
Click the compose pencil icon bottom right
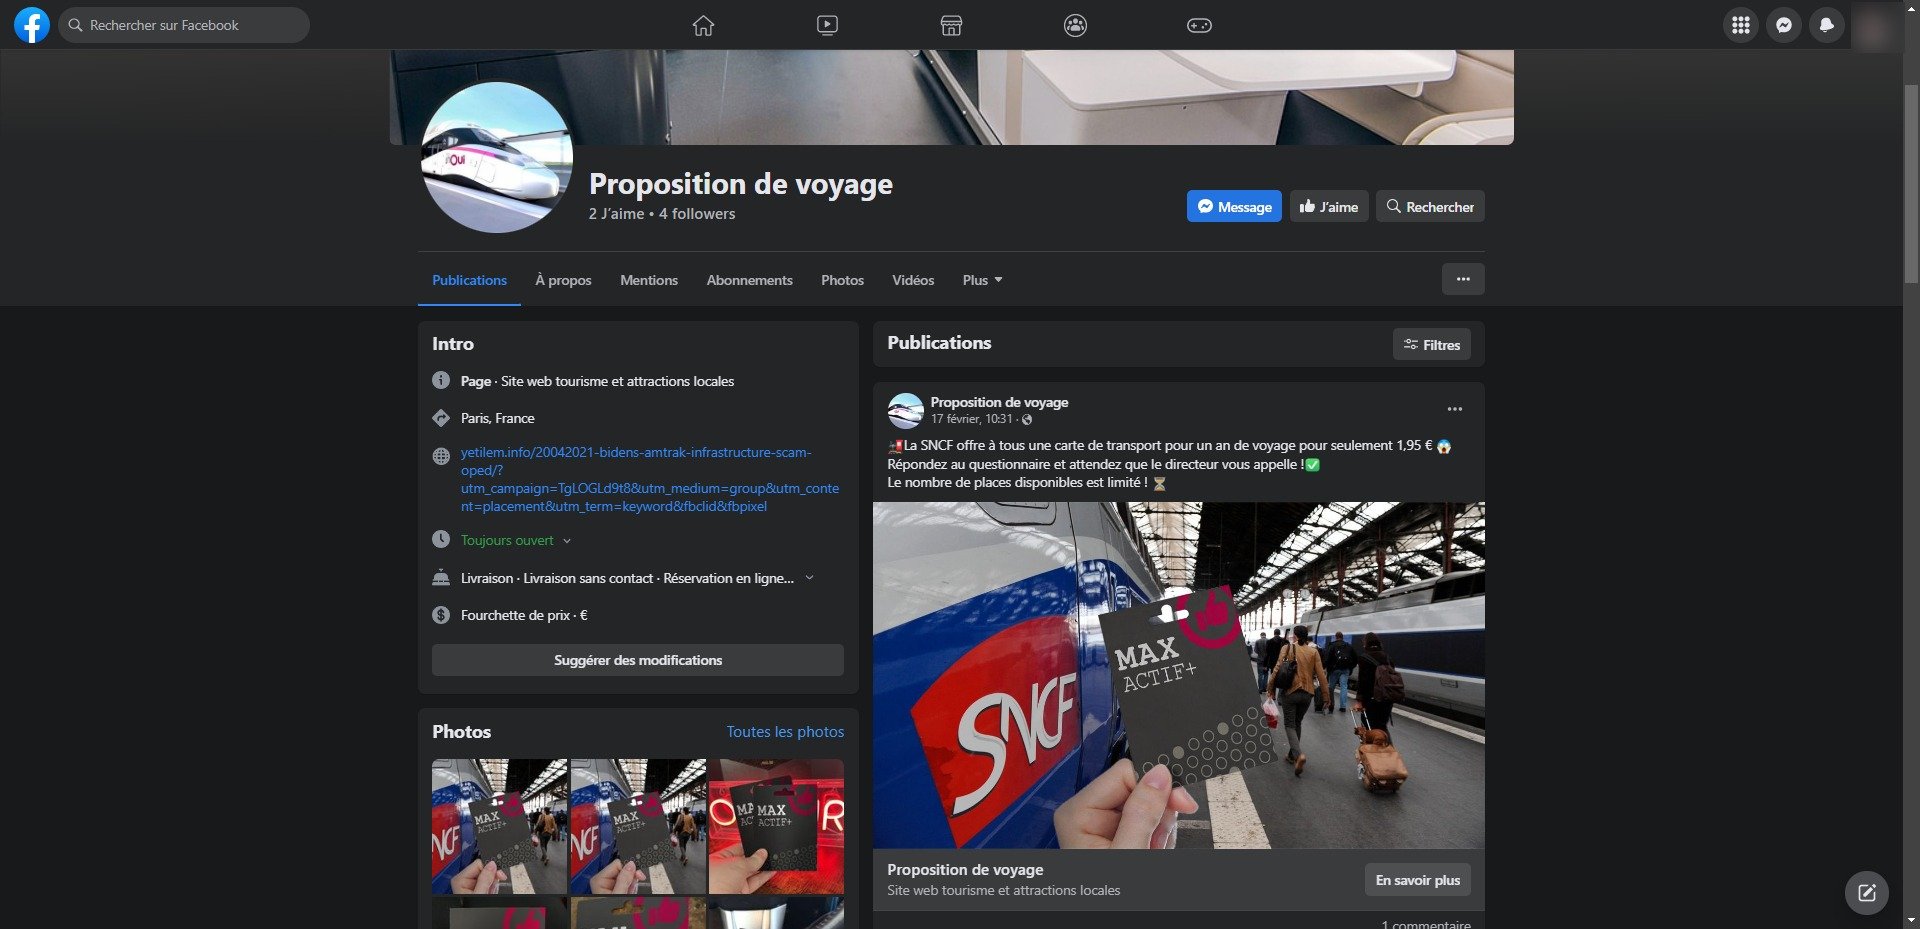pos(1868,893)
